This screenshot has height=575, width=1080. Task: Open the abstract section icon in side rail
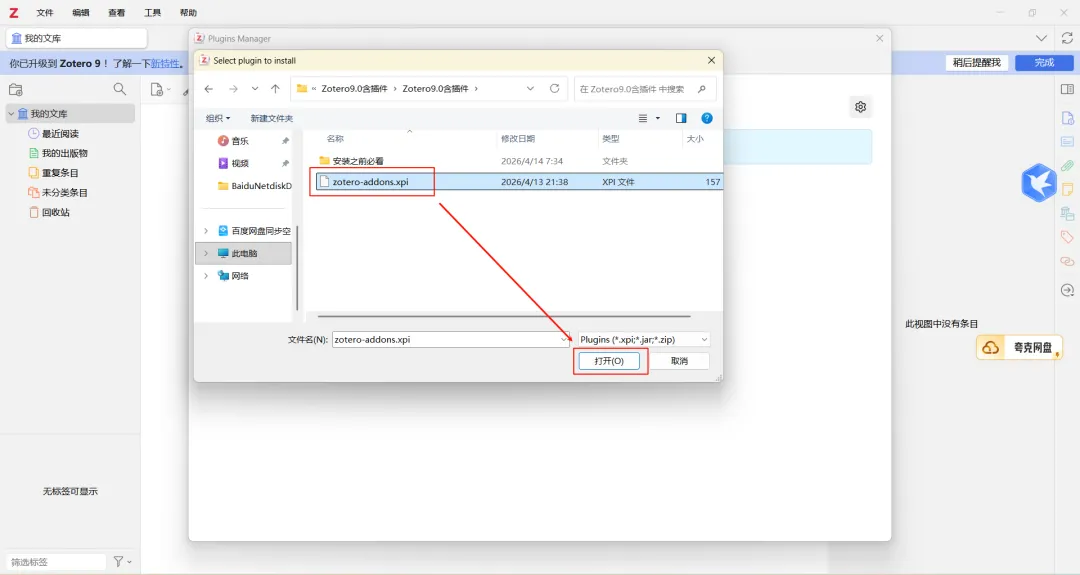point(1067,142)
